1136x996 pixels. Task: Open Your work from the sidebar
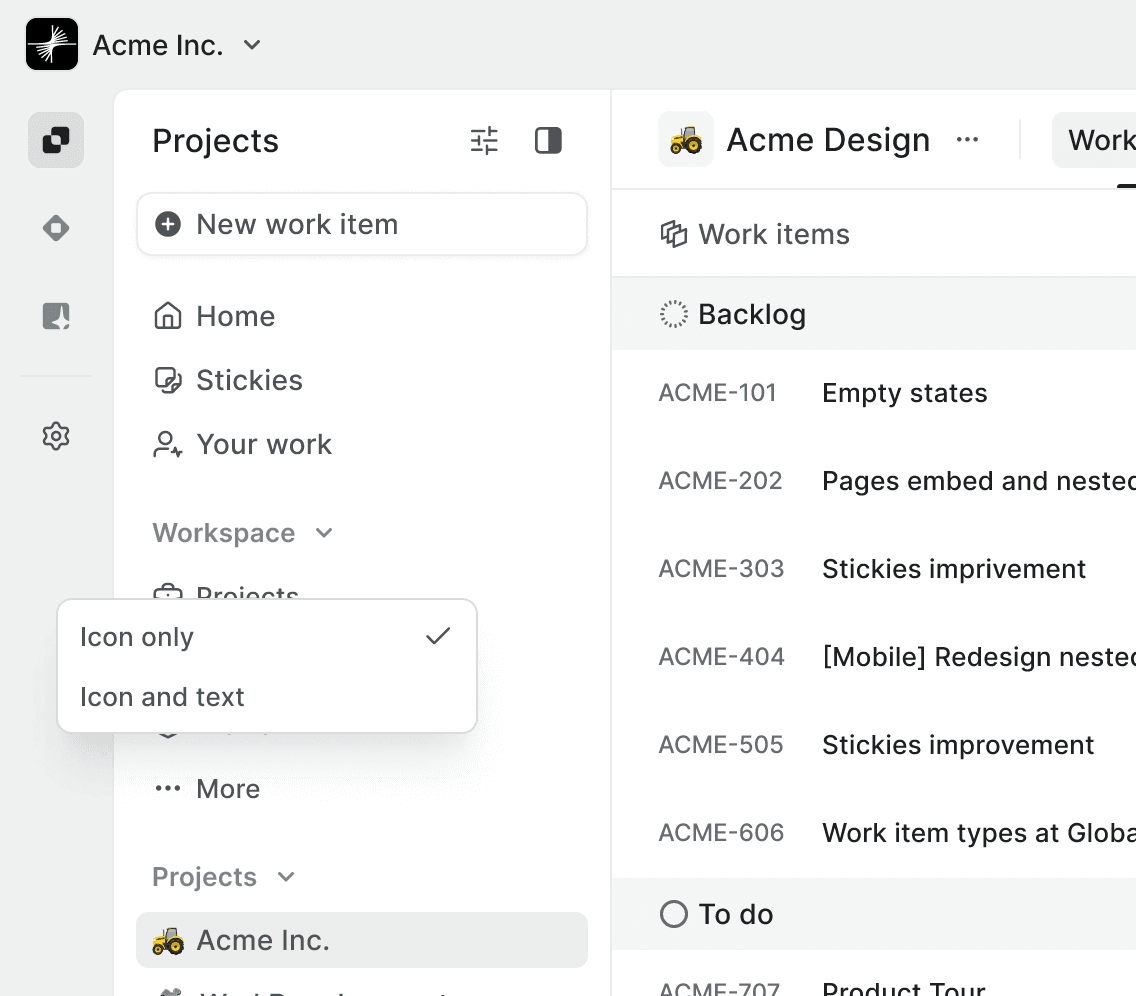point(264,444)
